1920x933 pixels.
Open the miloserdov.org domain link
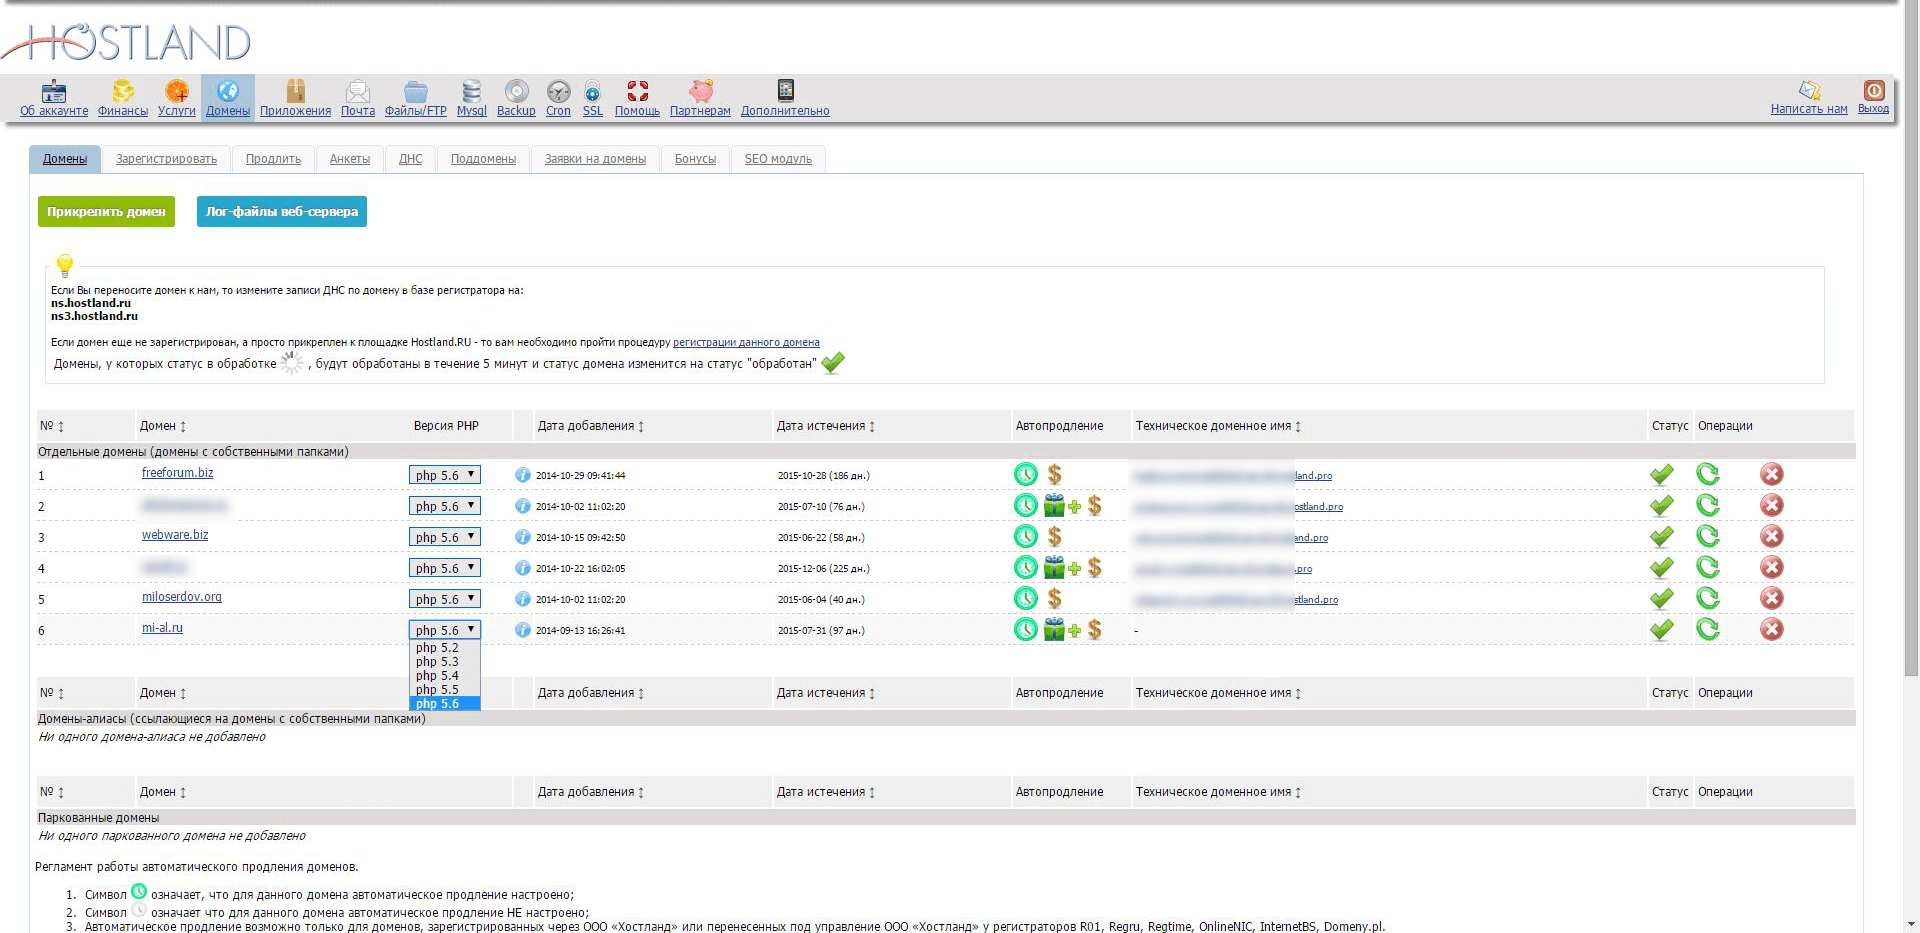(181, 597)
